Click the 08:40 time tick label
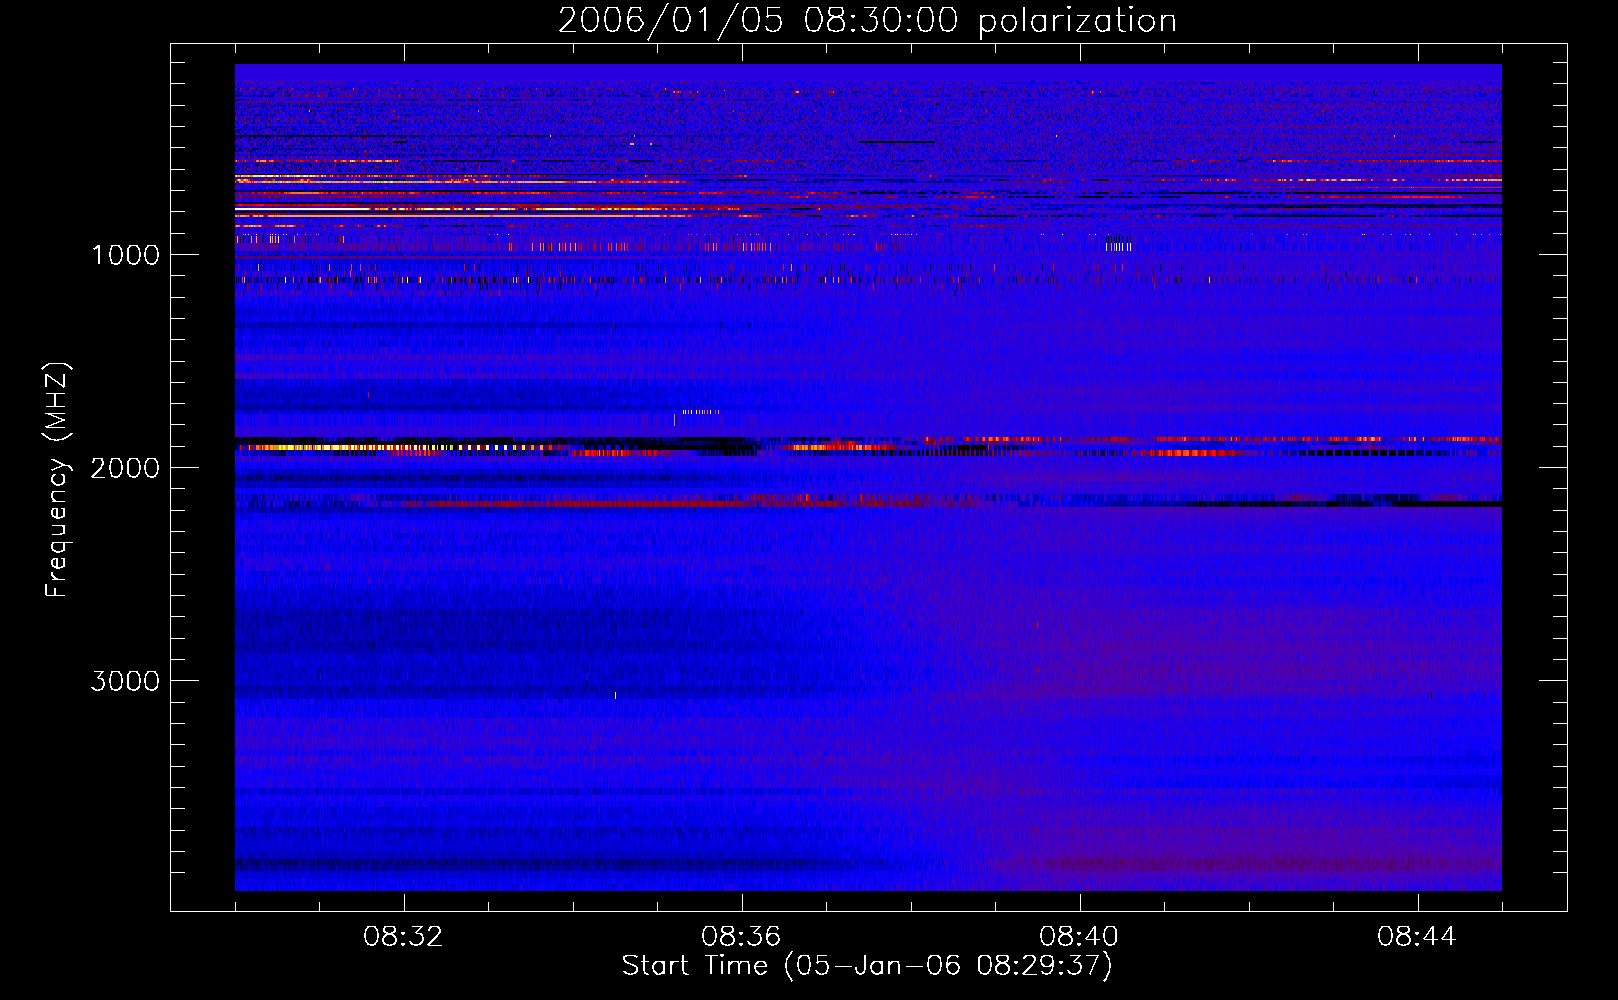Image resolution: width=1618 pixels, height=1000 pixels. [1079, 937]
